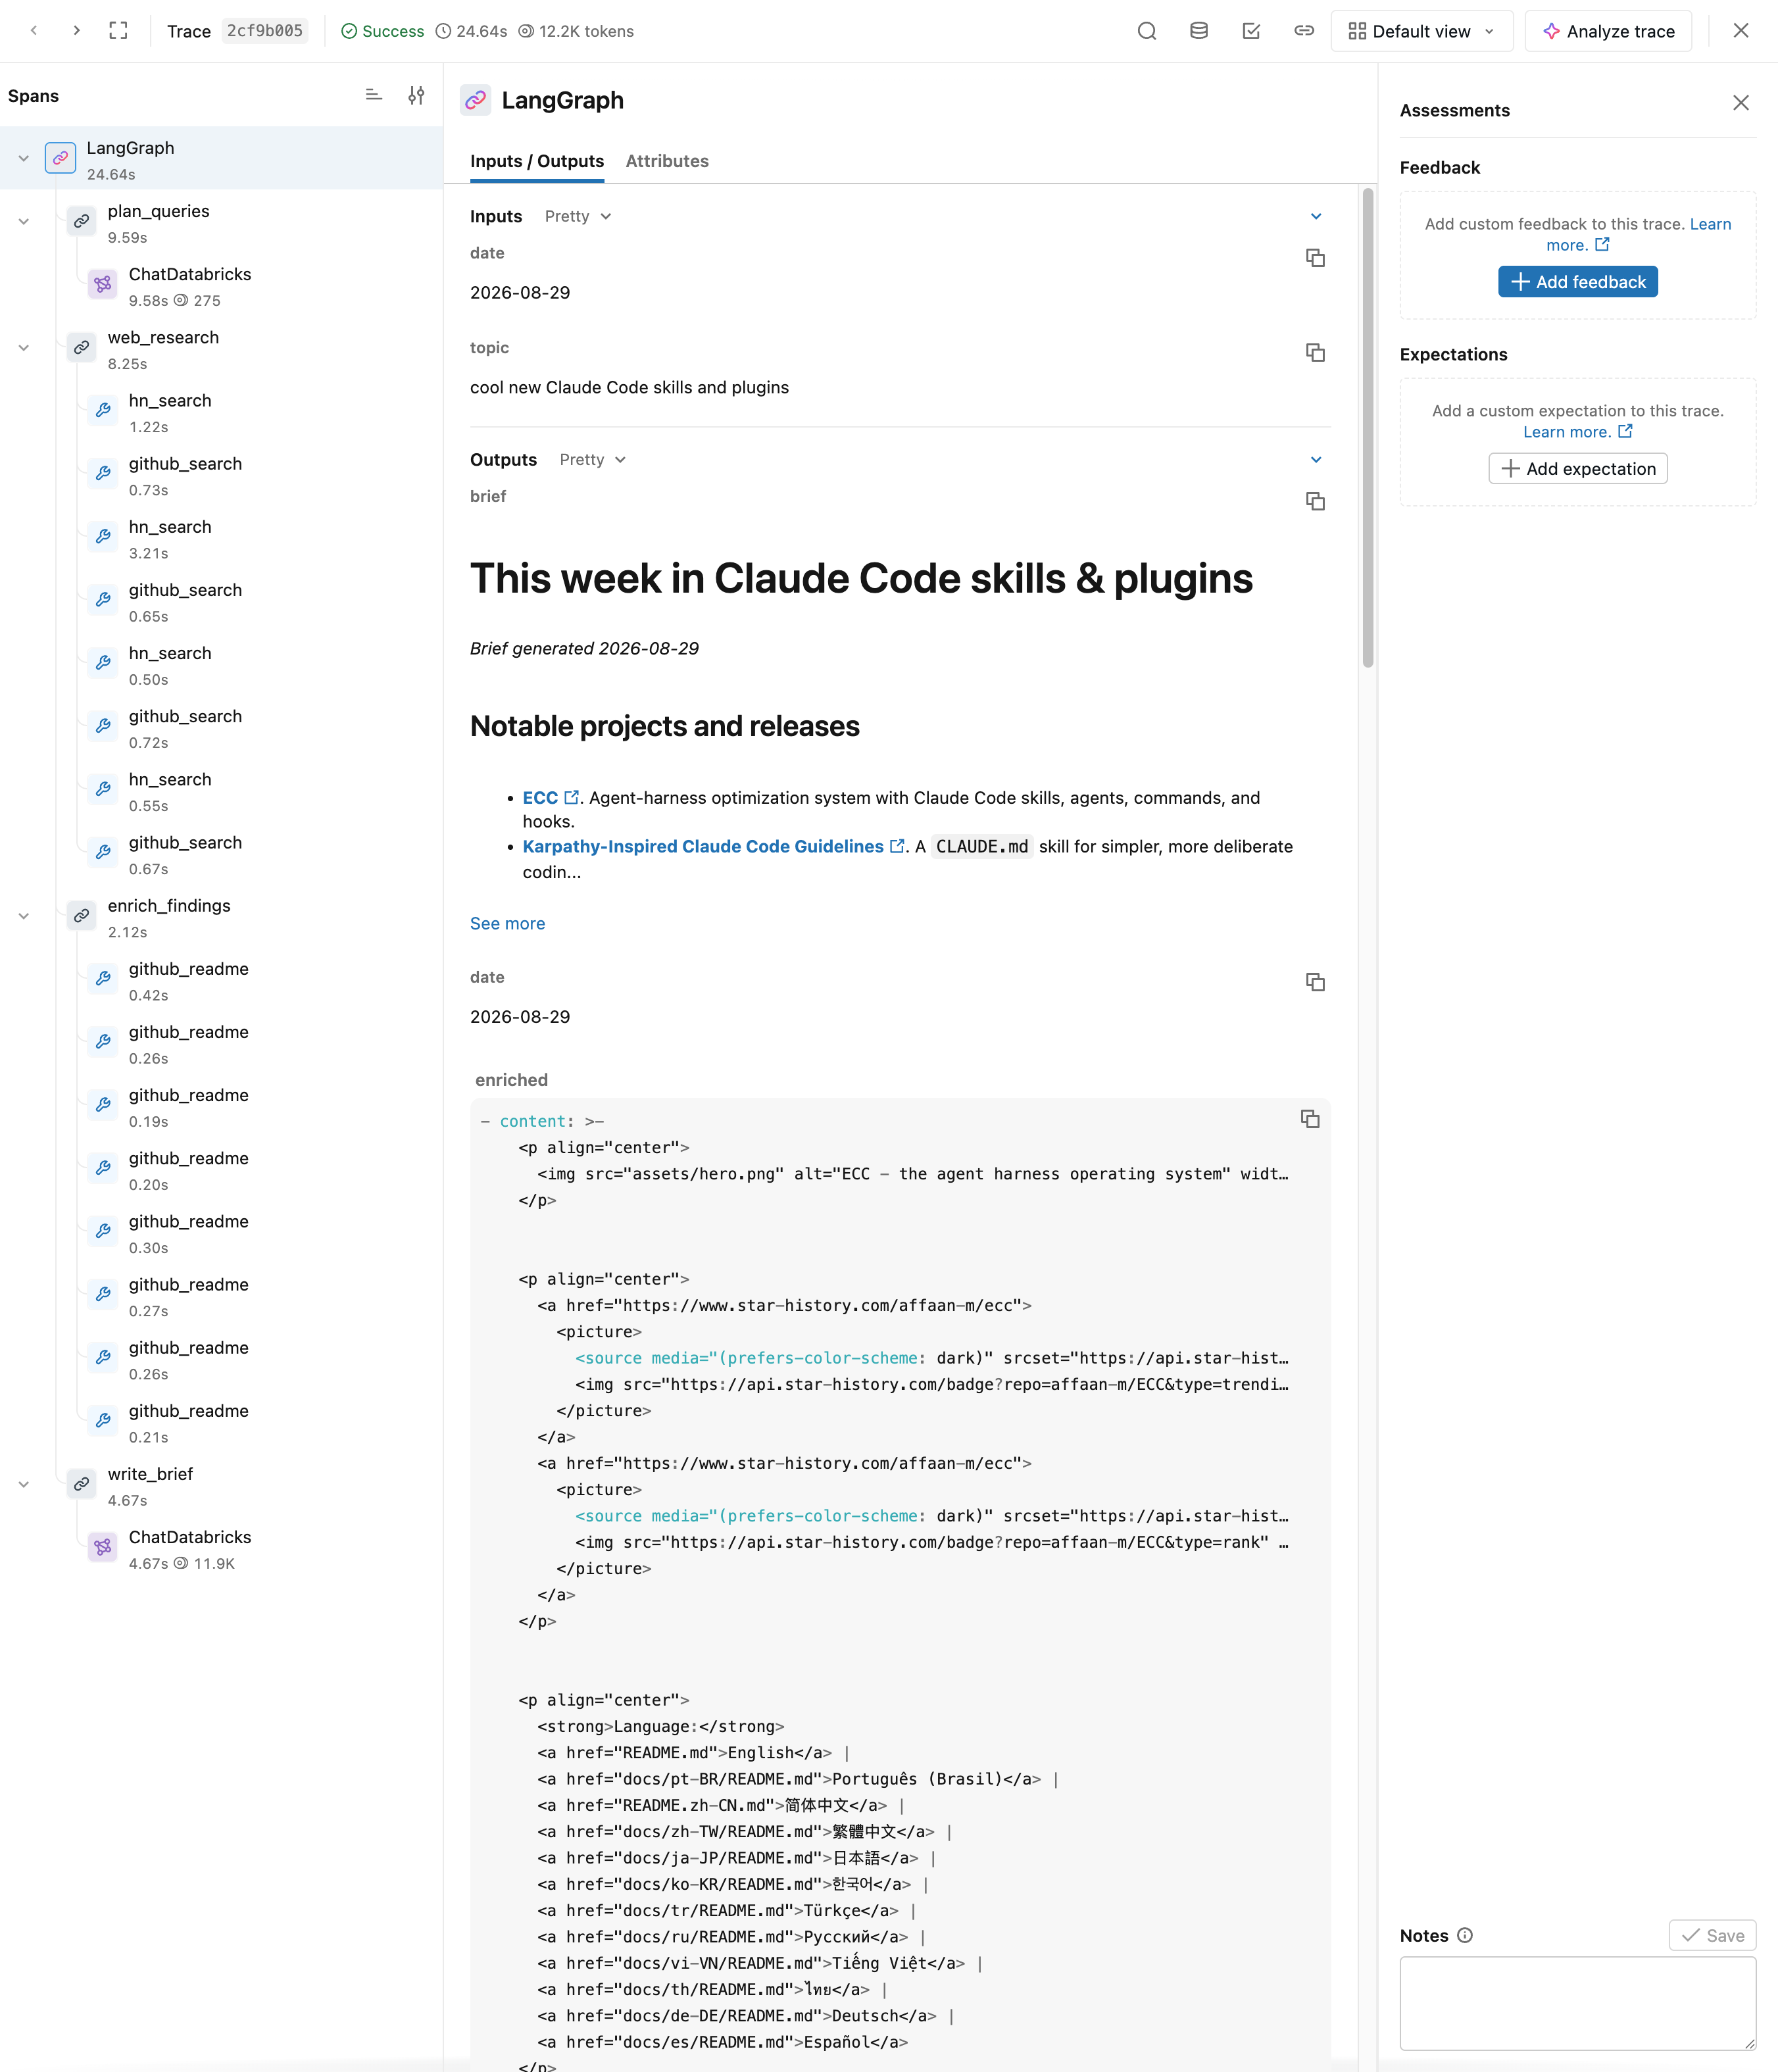Open the ECC project link

coord(550,797)
